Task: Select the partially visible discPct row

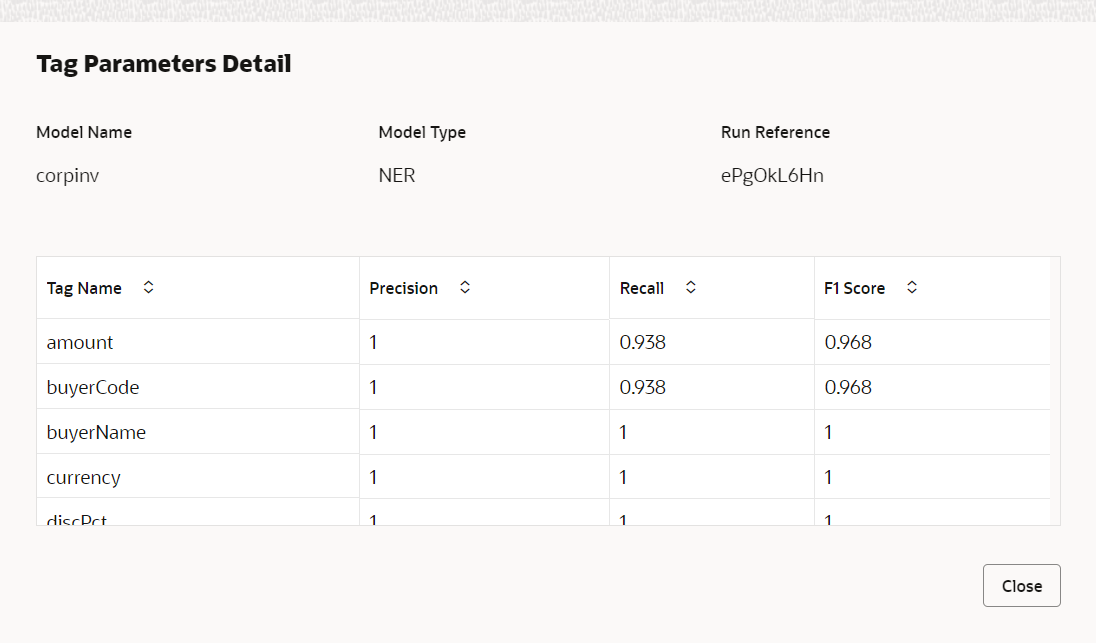Action: [x=543, y=512]
